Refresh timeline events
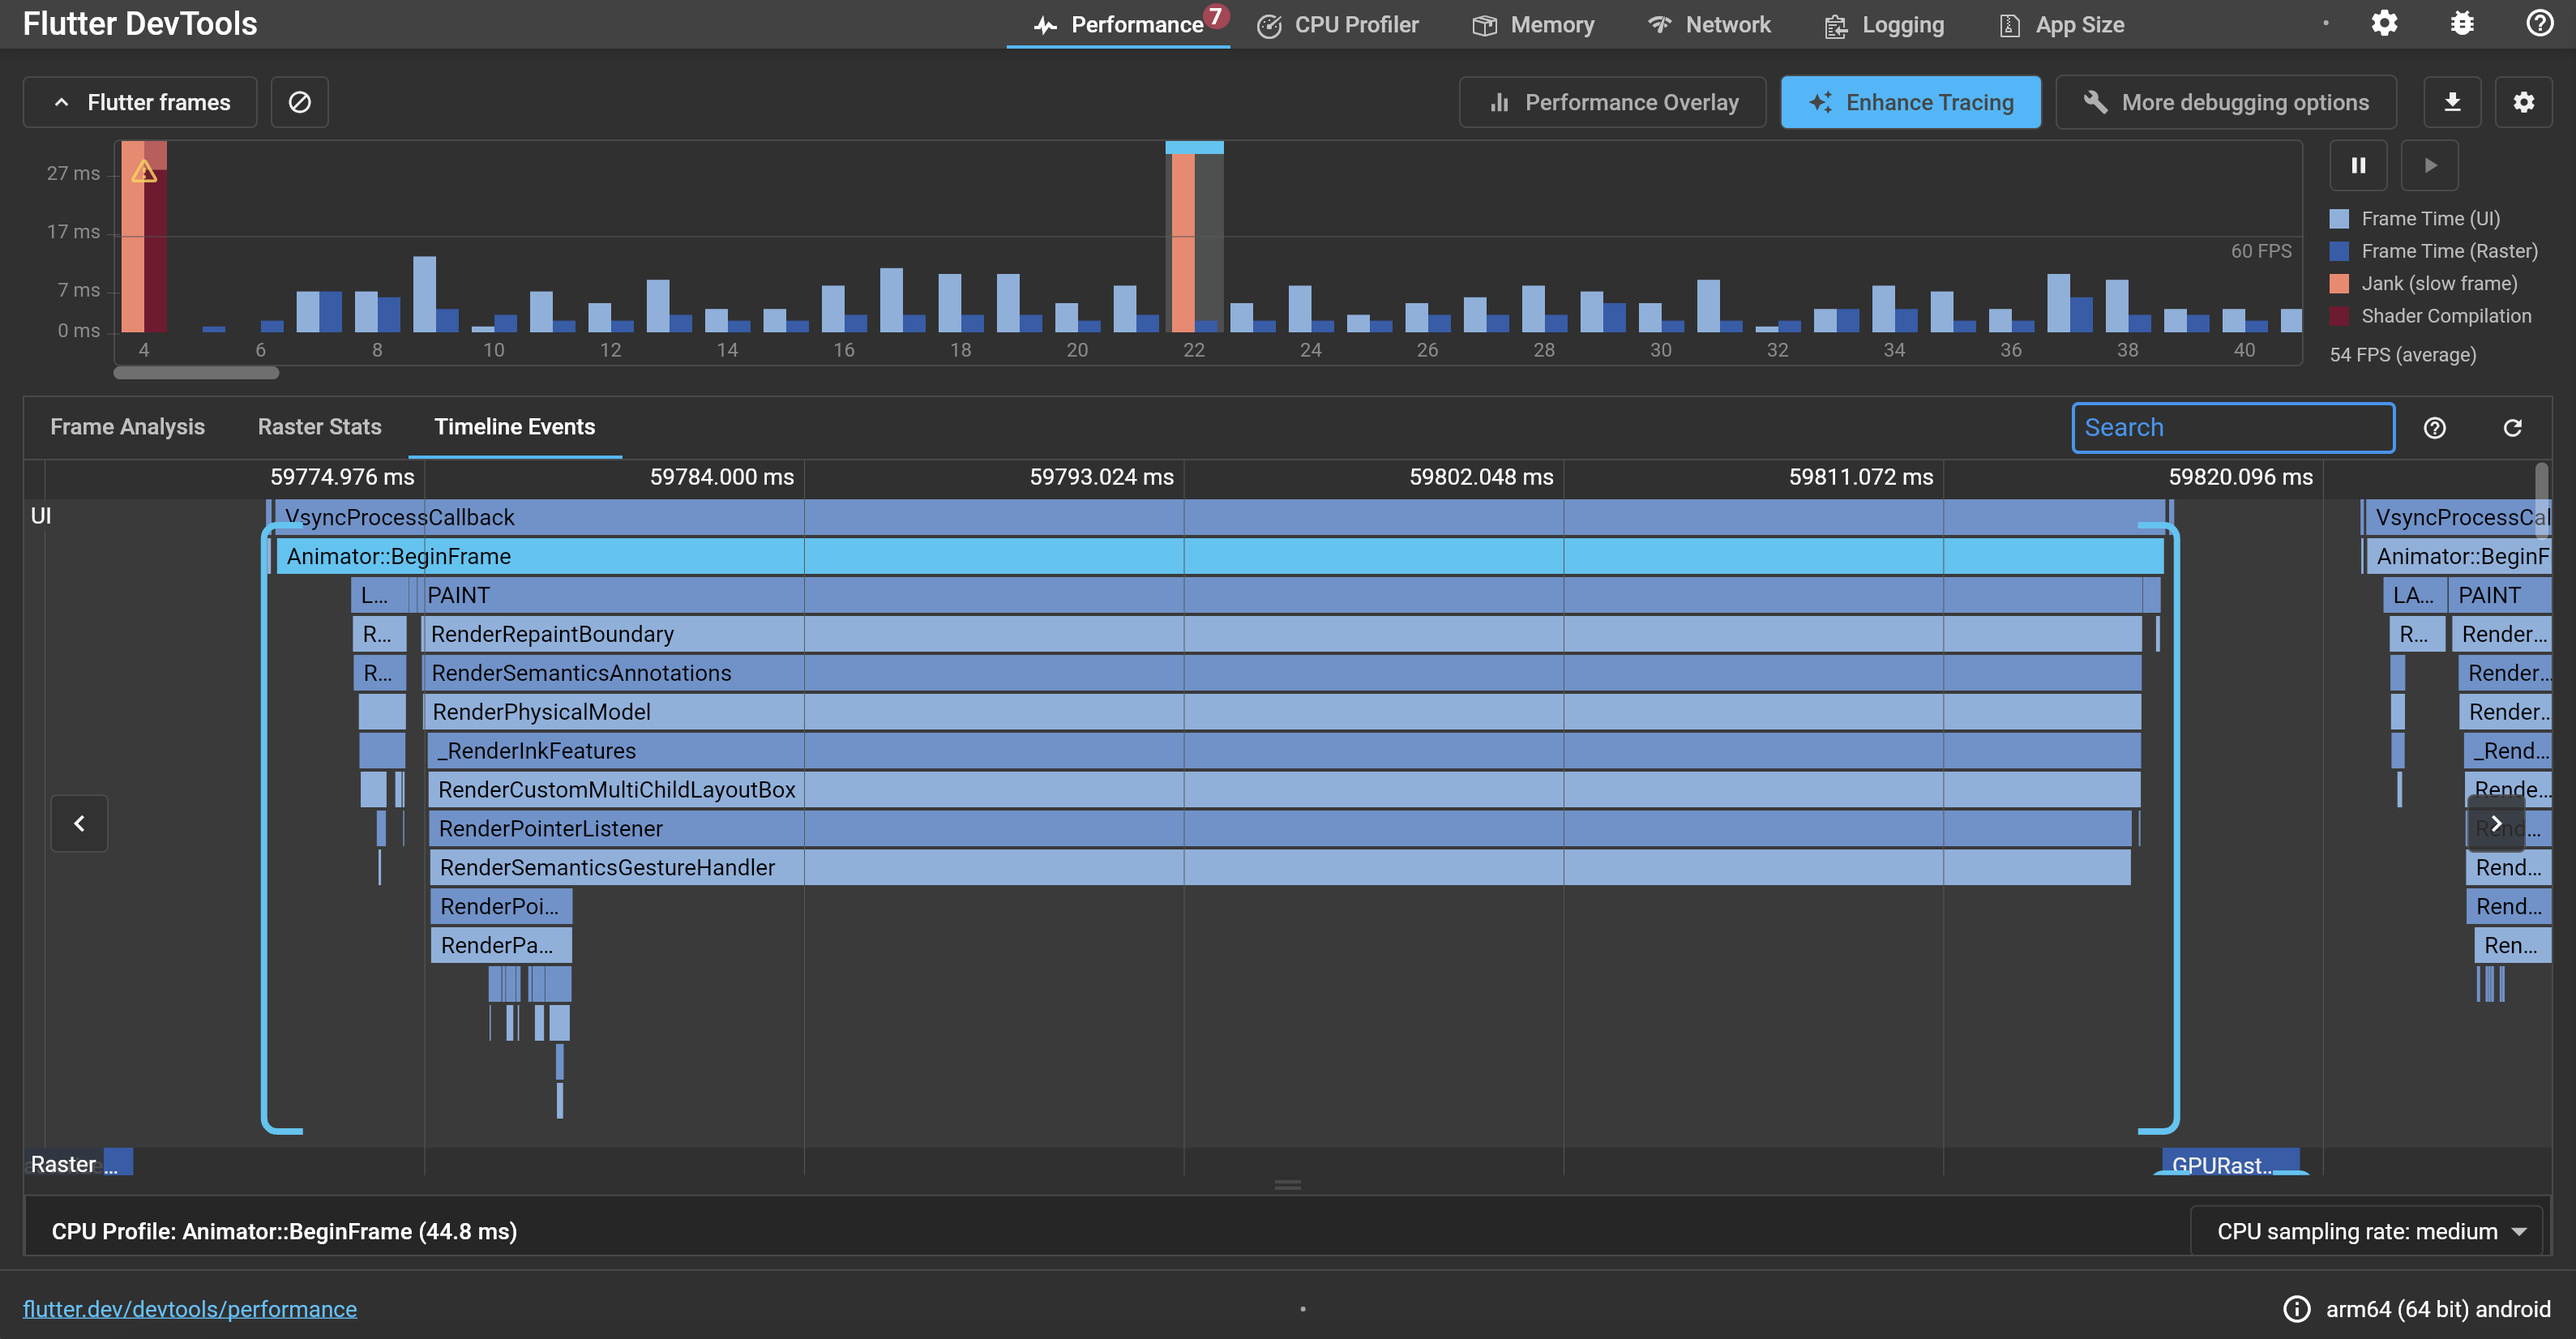Image resolution: width=2576 pixels, height=1339 pixels. (2512, 428)
